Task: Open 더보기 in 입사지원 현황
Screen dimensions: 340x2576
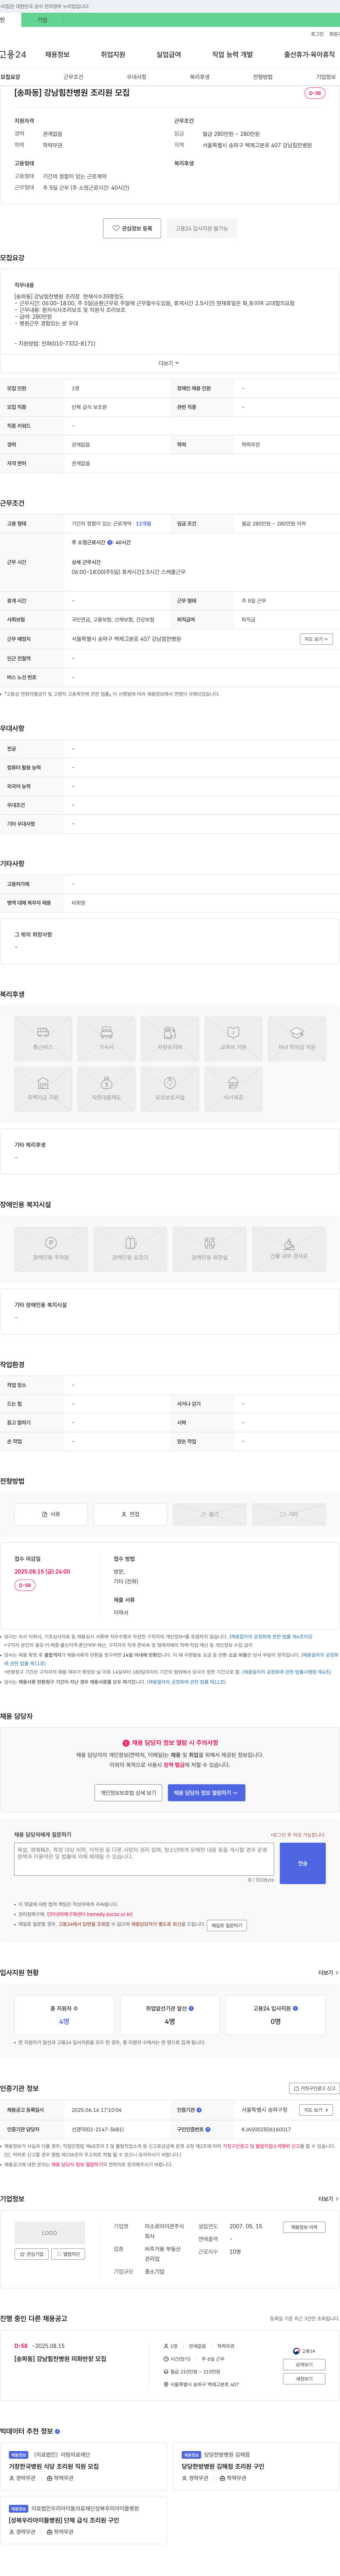Action: pyautogui.click(x=328, y=1973)
